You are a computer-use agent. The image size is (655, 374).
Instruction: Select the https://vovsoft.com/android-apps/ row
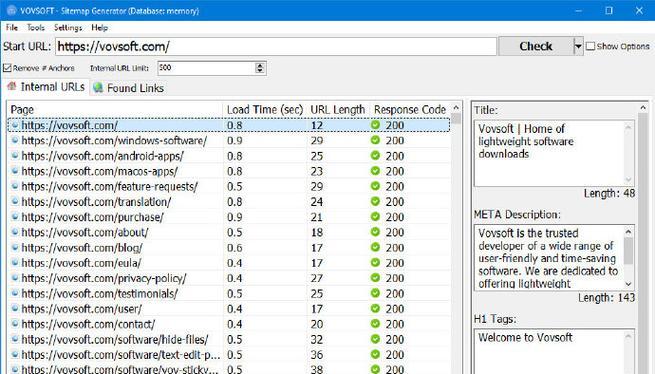(229, 155)
